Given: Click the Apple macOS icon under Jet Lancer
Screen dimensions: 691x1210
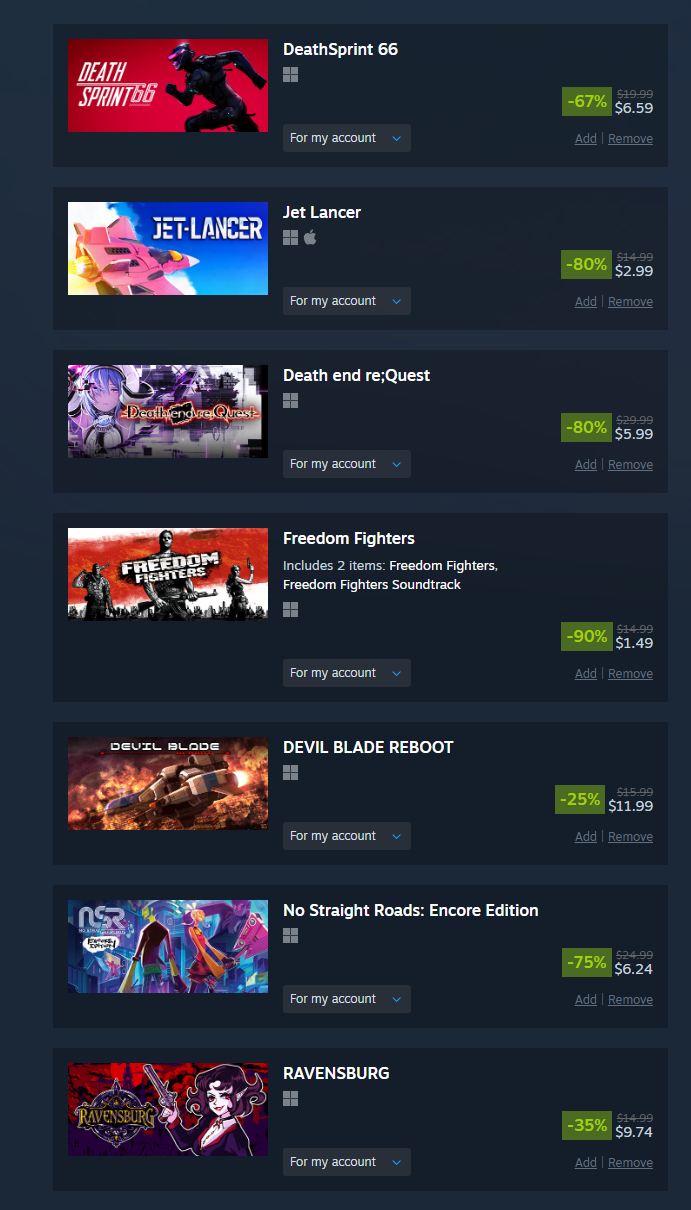Looking at the screenshot, I should pos(310,237).
